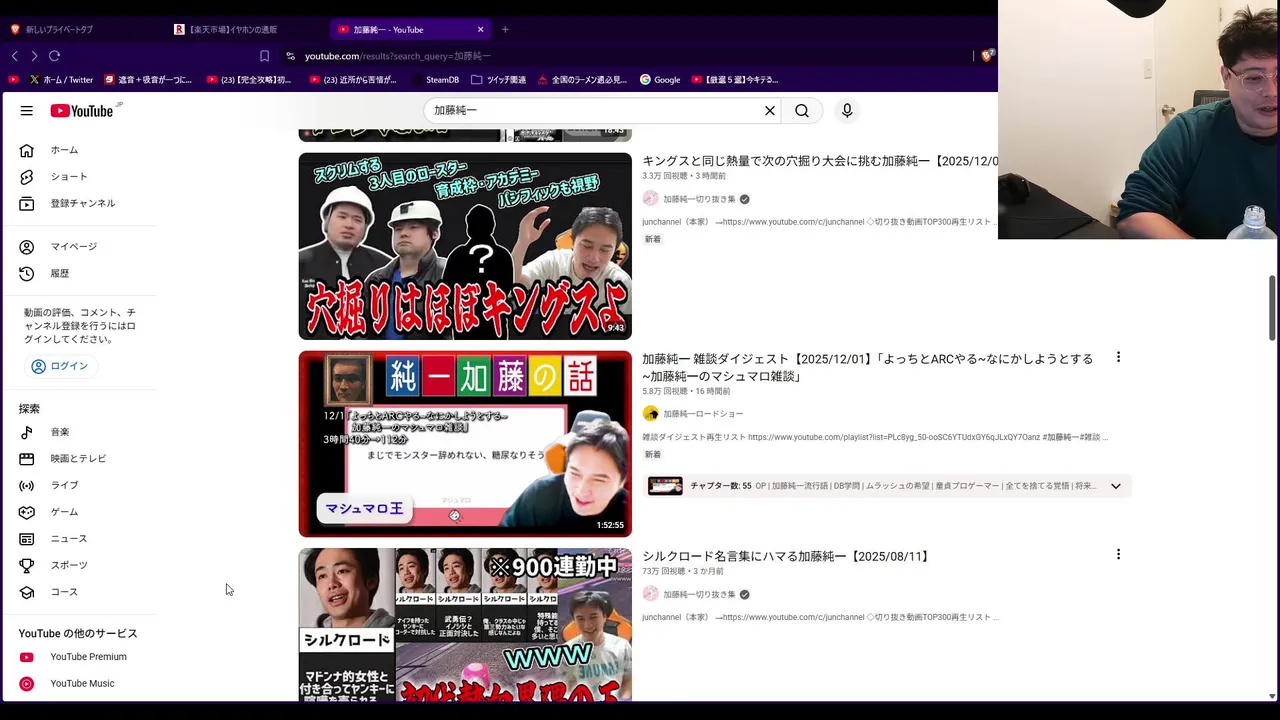The image size is (1280, 720).
Task: Play the 純一加藤の話 digest thumbnail
Action: [x=465, y=444]
